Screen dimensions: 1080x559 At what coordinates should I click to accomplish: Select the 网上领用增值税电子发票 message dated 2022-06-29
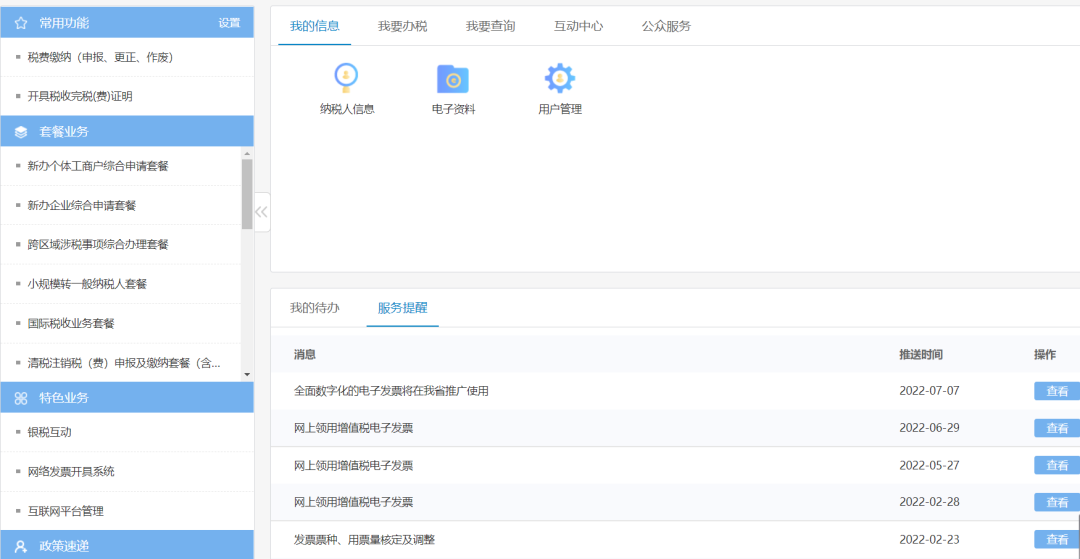pos(353,428)
